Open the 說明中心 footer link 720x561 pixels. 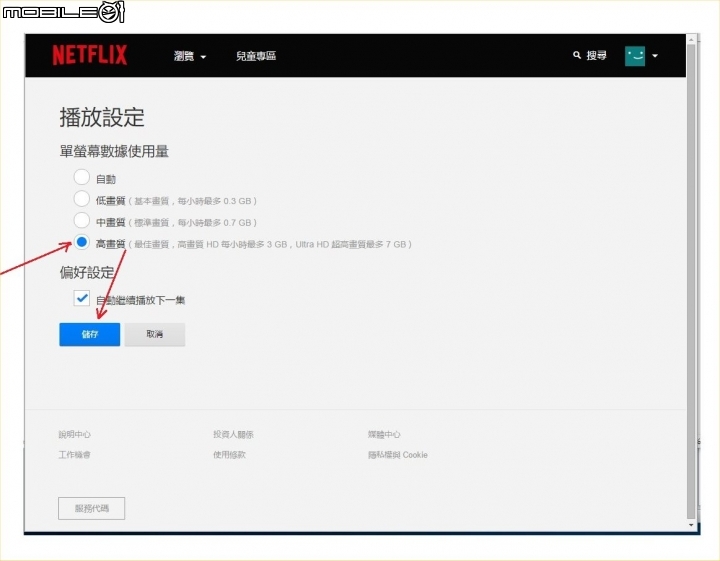coord(74,434)
